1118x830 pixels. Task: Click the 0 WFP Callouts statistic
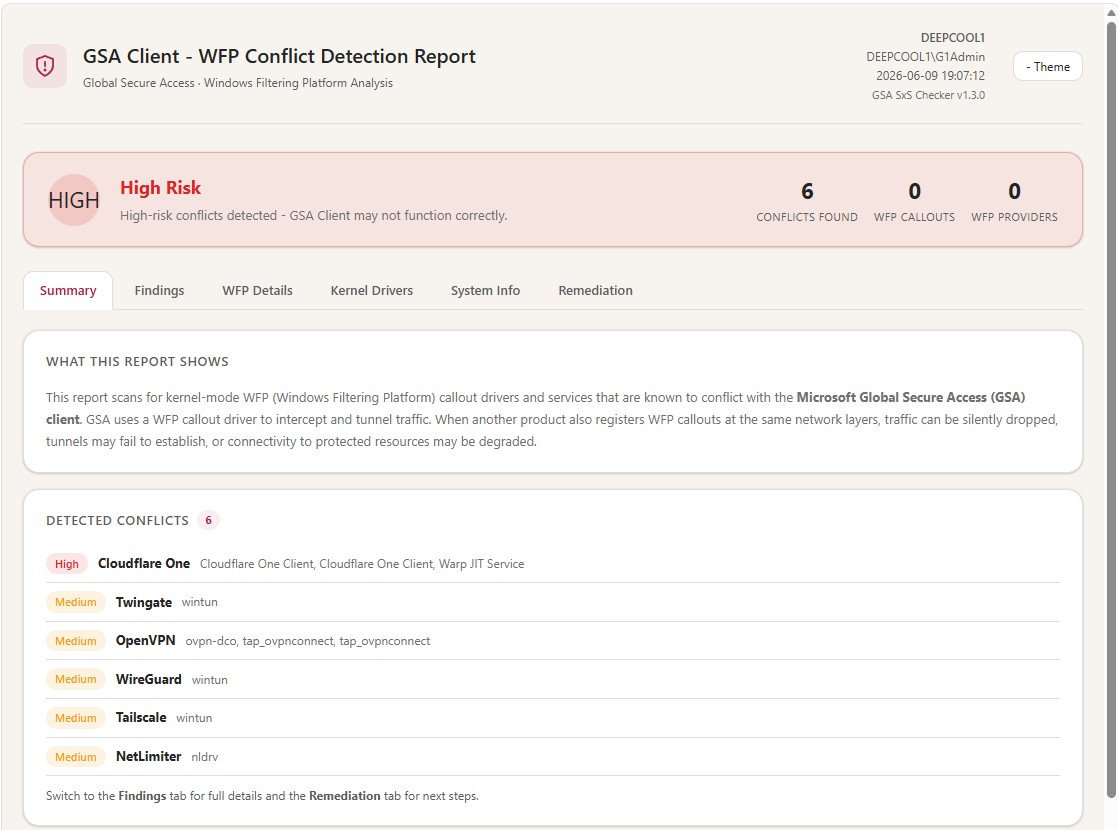click(x=914, y=202)
